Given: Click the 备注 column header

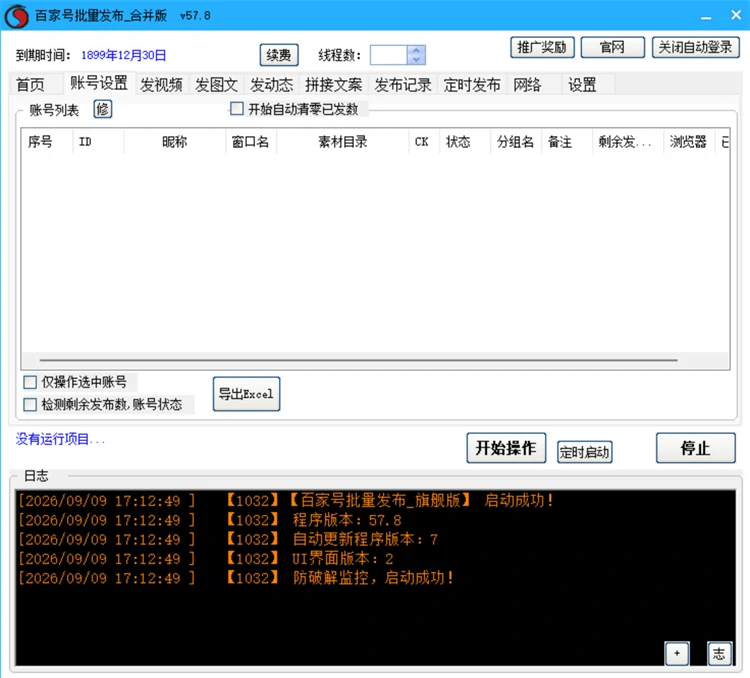Looking at the screenshot, I should (x=567, y=142).
